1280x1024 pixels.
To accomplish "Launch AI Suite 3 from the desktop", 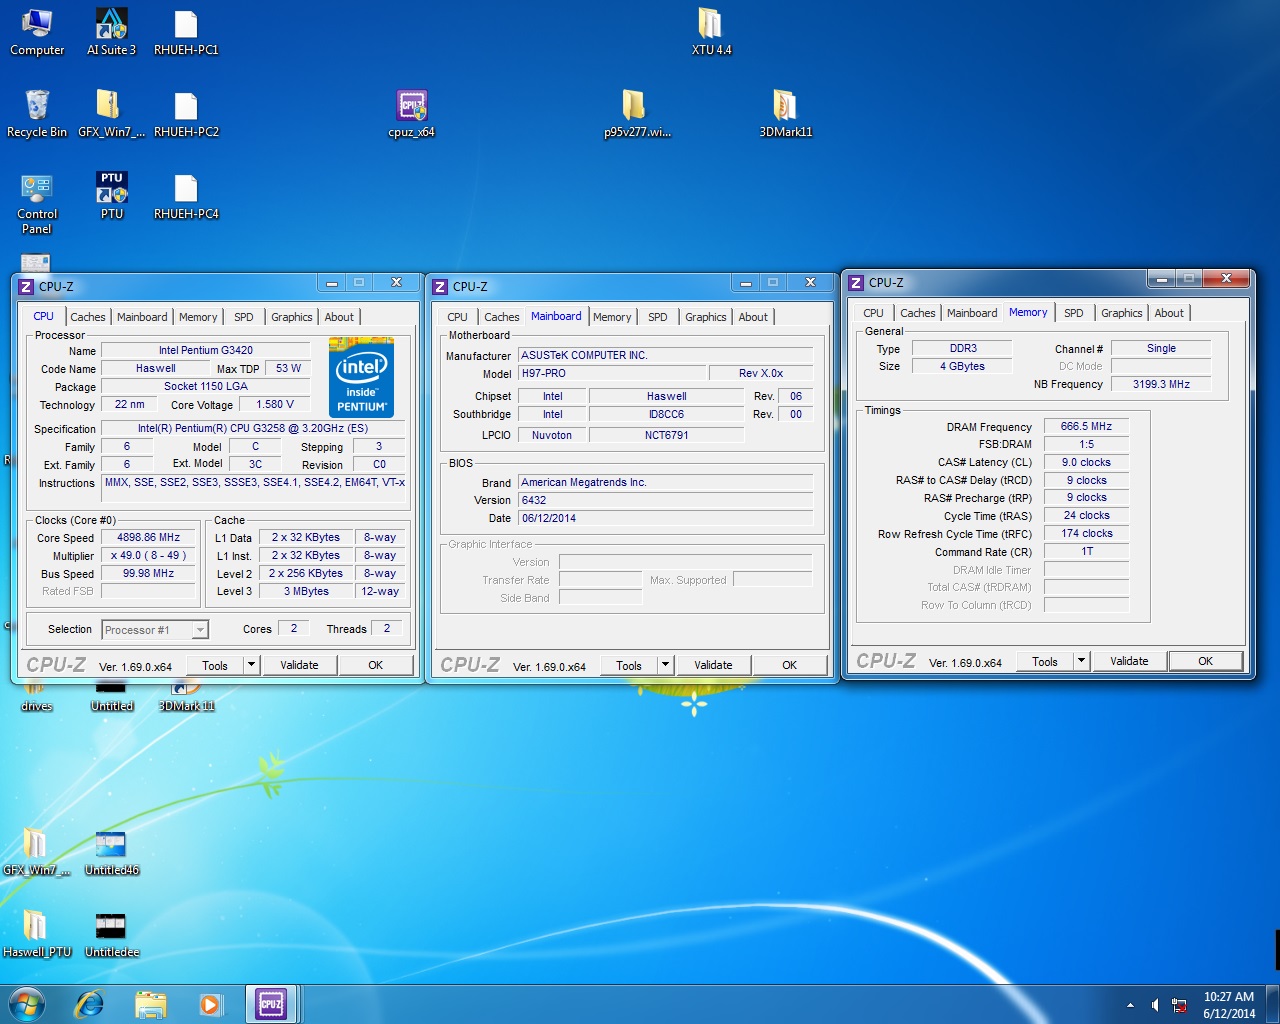I will pos(110,27).
